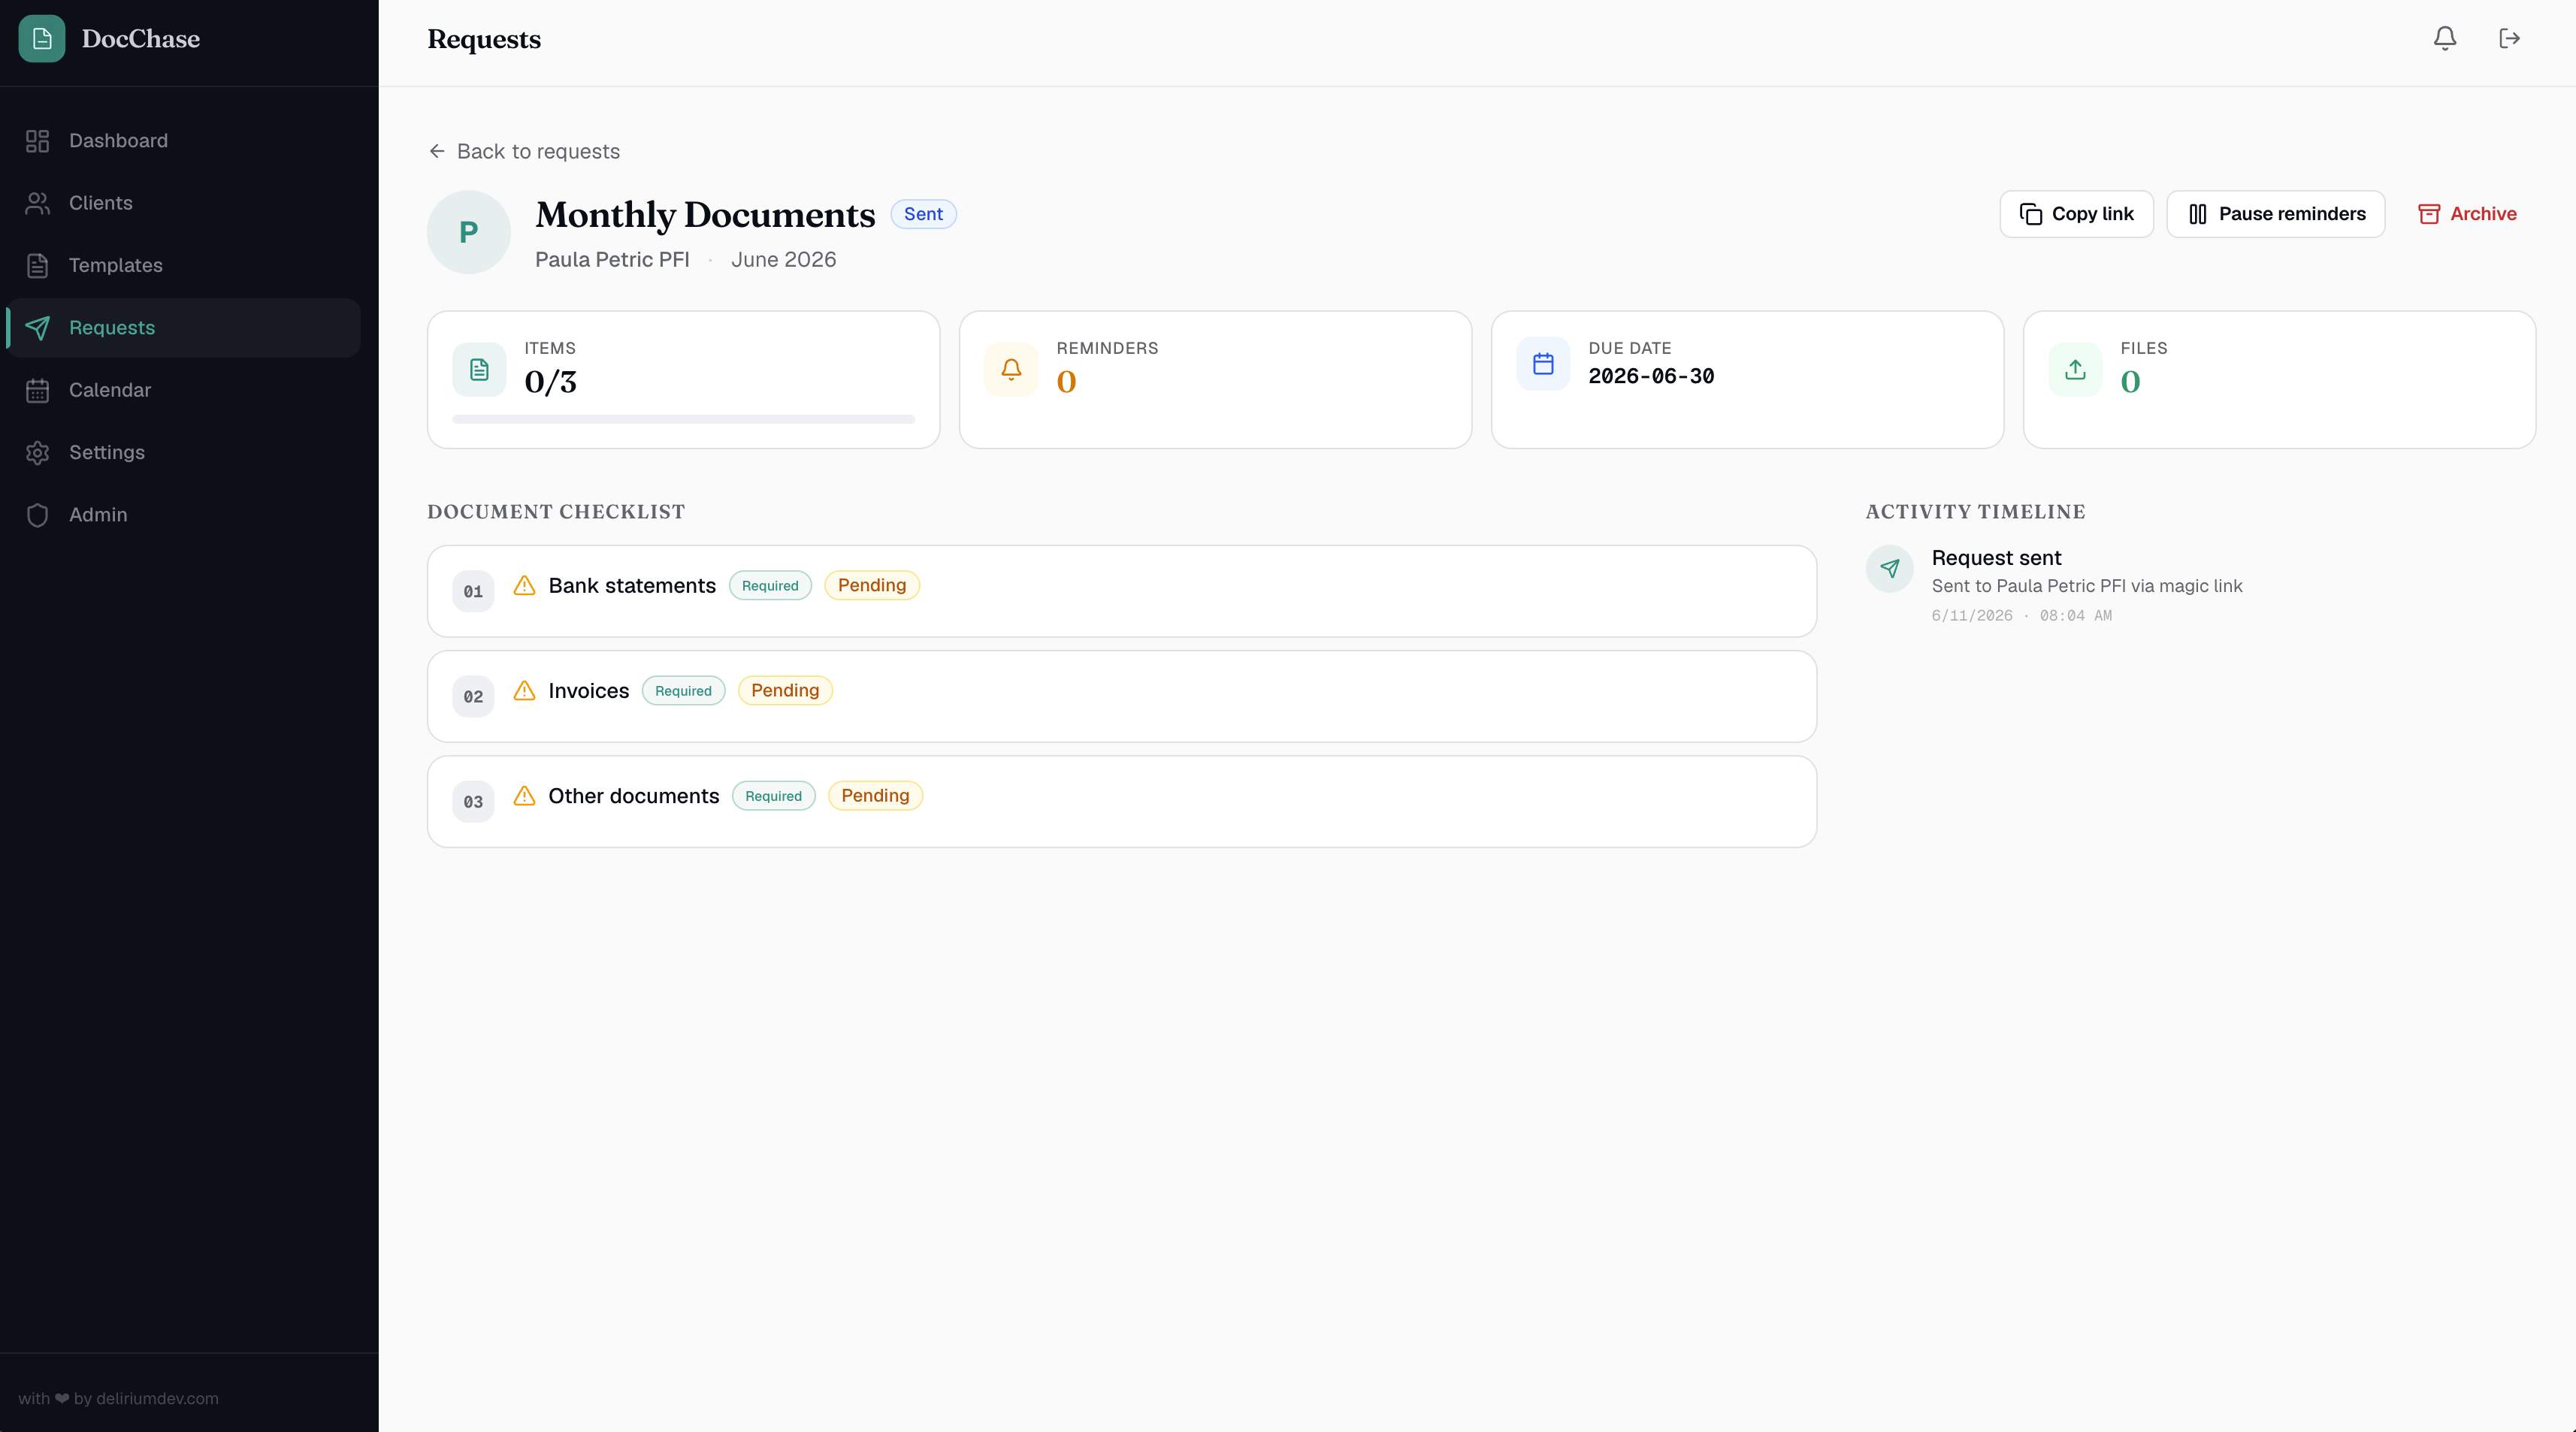Viewport: 2576px width, 1432px height.
Task: Pause reminders for this request
Action: pos(2275,214)
